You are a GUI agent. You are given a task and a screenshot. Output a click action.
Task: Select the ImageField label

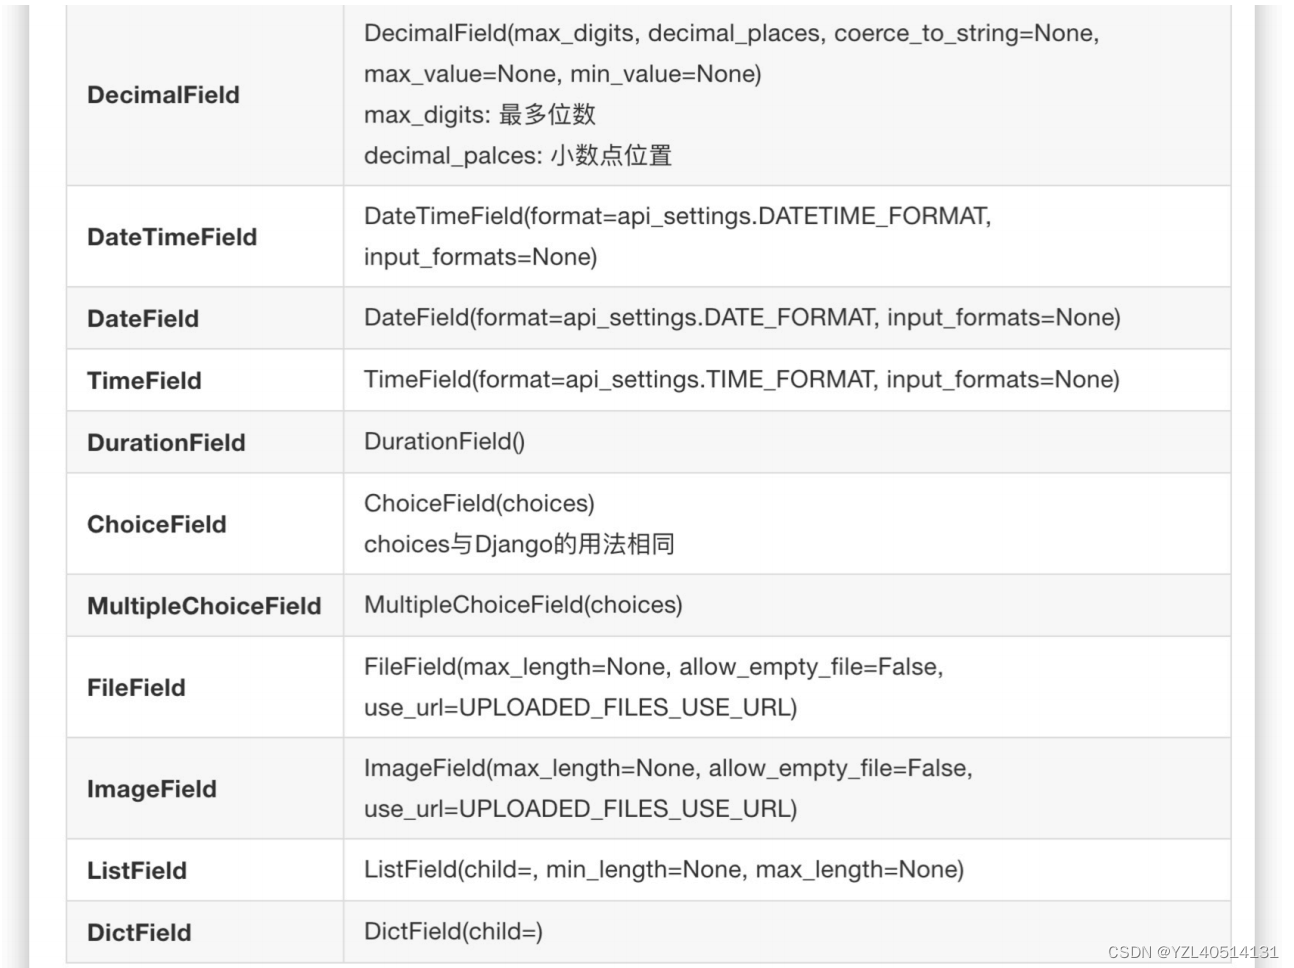(x=152, y=789)
